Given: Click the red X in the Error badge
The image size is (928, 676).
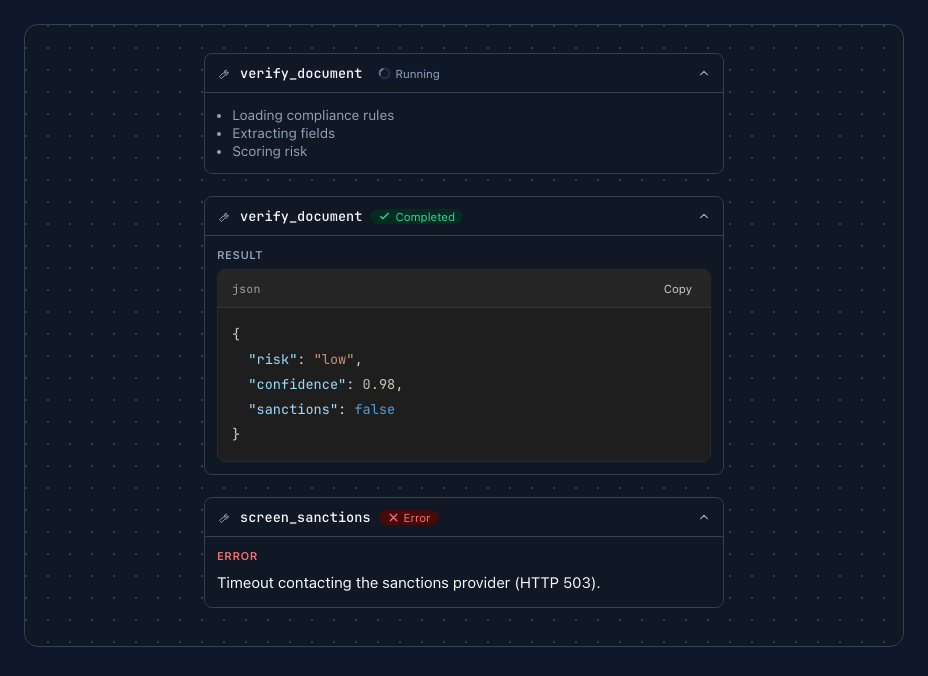Looking at the screenshot, I should pos(393,518).
